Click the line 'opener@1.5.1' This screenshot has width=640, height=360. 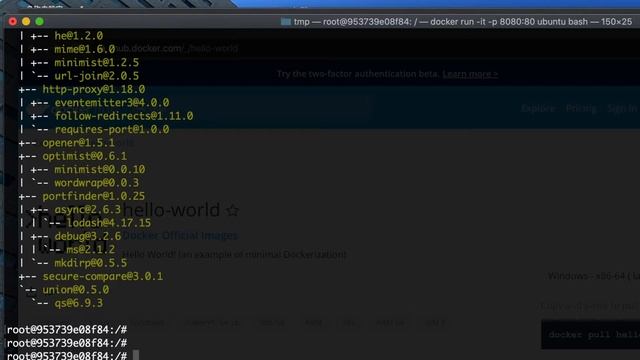click(x=79, y=143)
